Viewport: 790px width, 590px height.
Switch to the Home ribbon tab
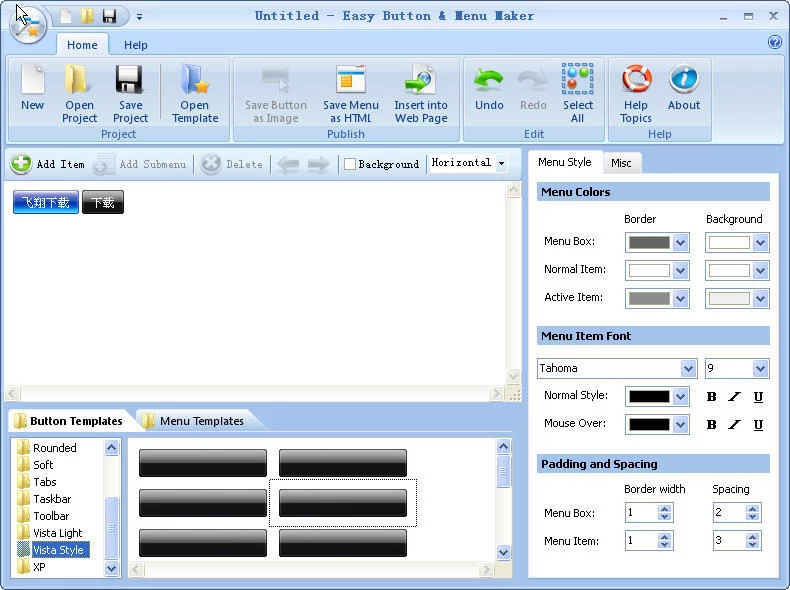tap(82, 45)
